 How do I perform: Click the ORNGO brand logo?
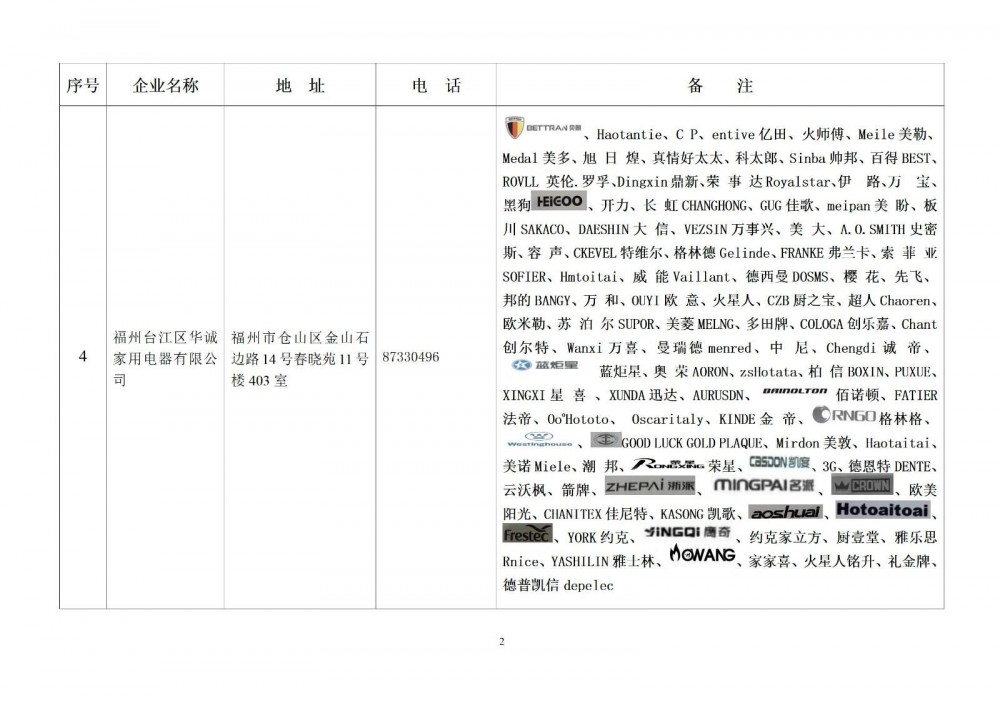tap(844, 415)
